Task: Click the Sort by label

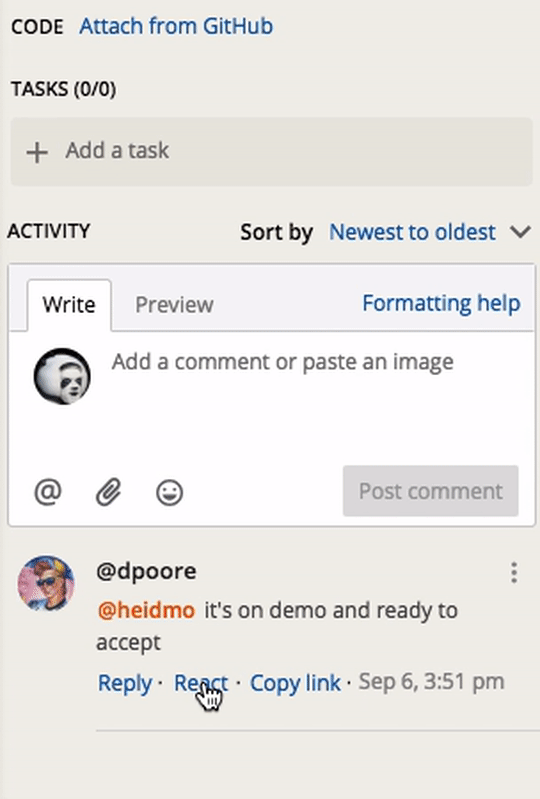Action: 277,232
